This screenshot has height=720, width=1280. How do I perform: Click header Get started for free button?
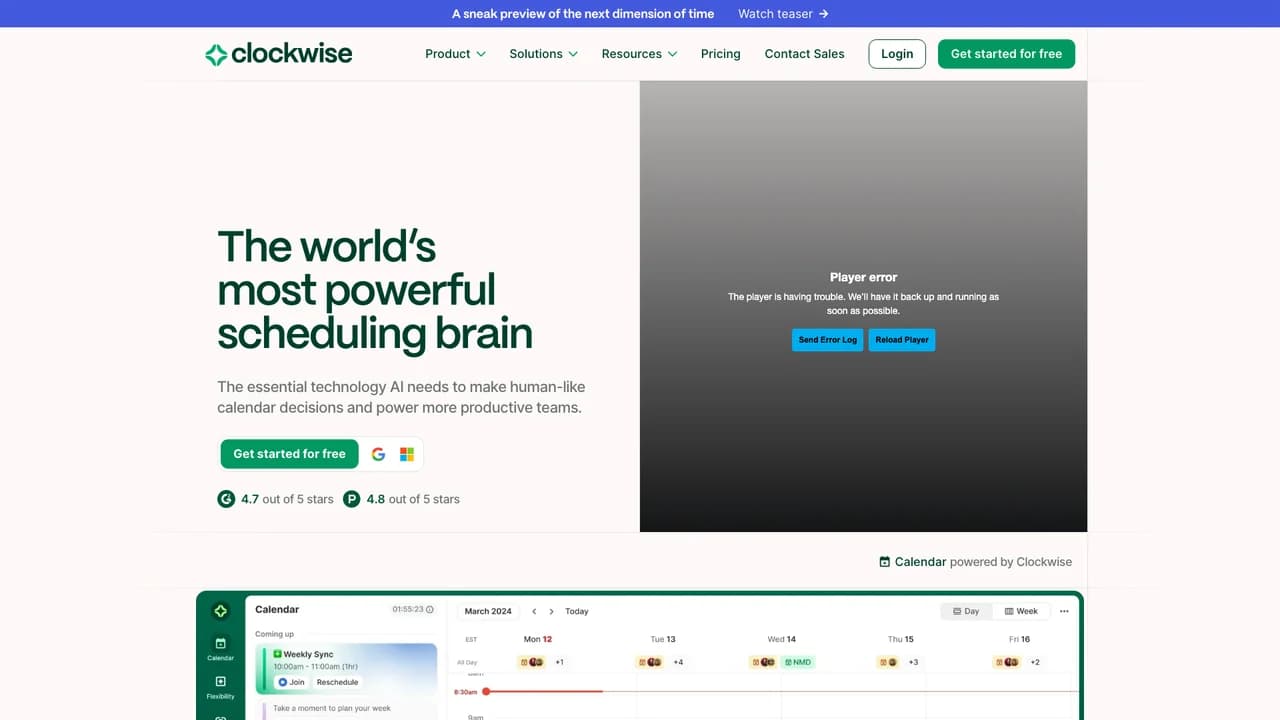(x=1006, y=54)
